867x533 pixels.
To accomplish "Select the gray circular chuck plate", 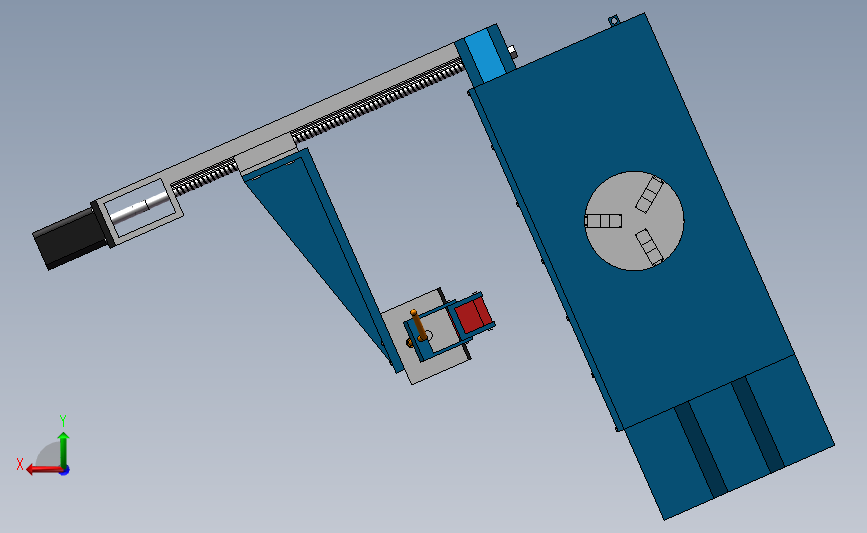I will (634, 221).
